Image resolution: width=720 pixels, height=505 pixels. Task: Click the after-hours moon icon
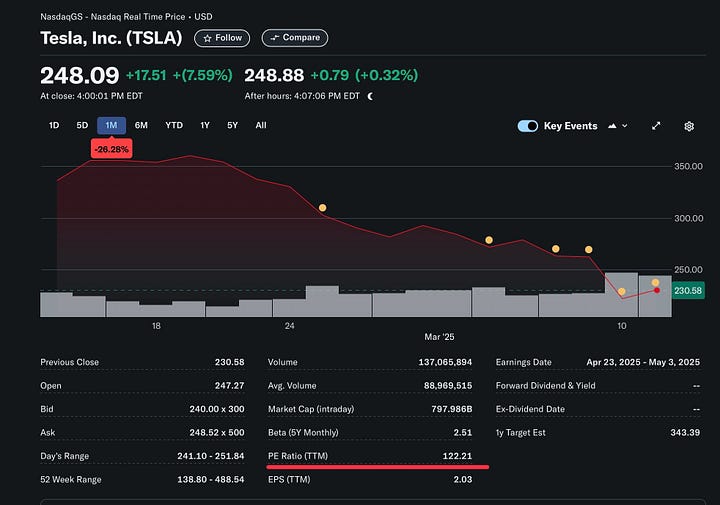371,96
